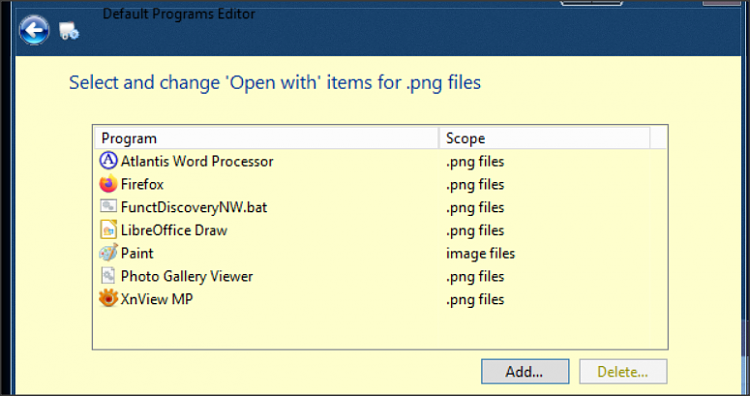The image size is (750, 396).
Task: Click the Add... button
Action: click(x=525, y=372)
